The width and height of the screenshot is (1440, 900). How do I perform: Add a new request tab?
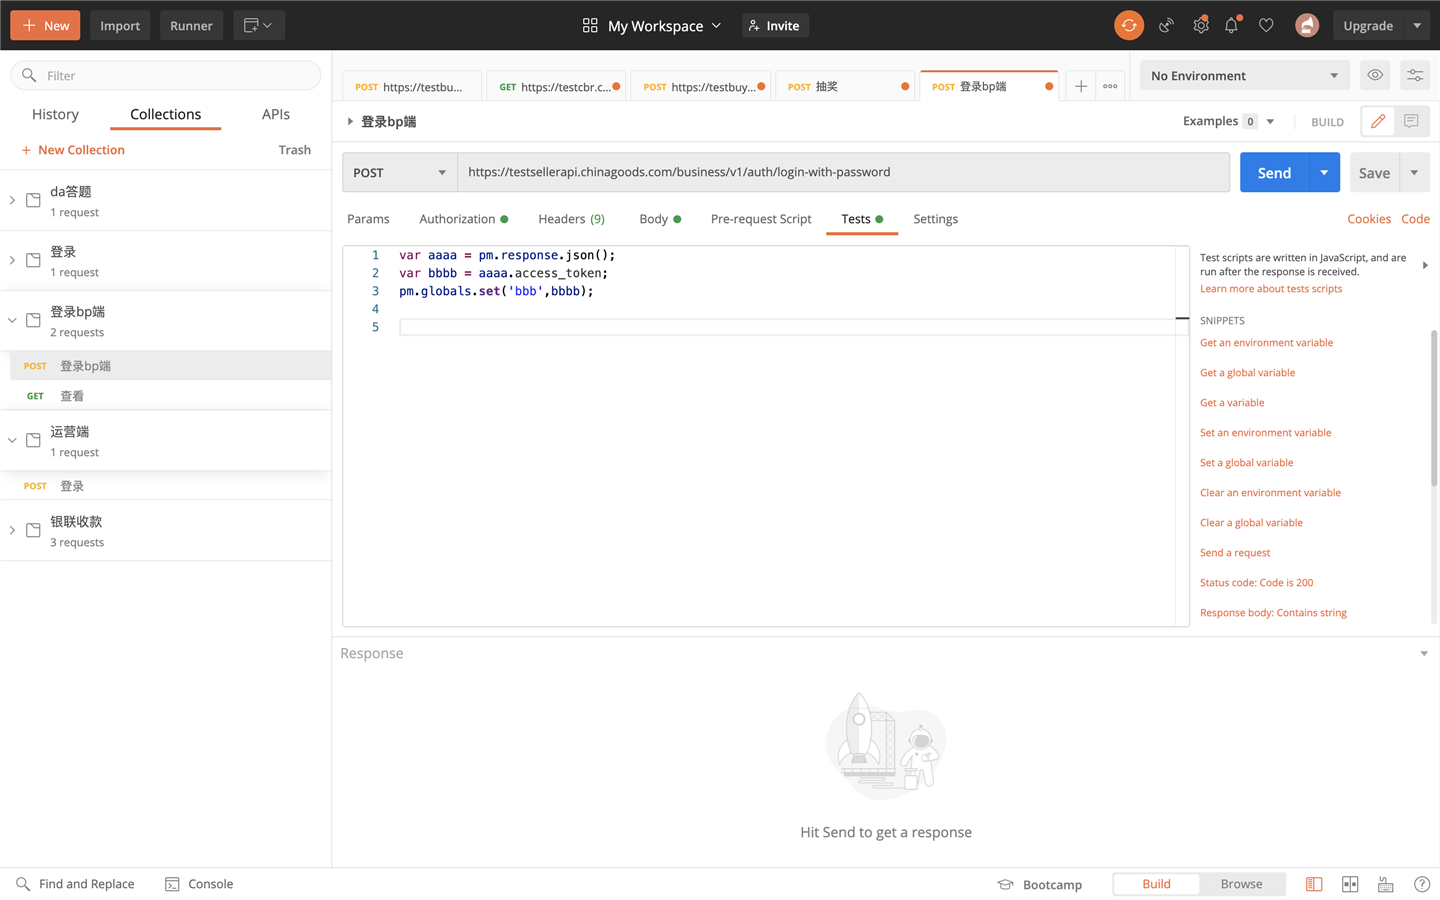pos(1081,86)
